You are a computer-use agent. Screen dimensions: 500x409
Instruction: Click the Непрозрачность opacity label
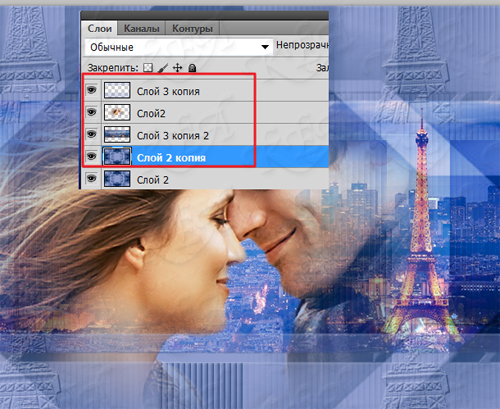[302, 45]
